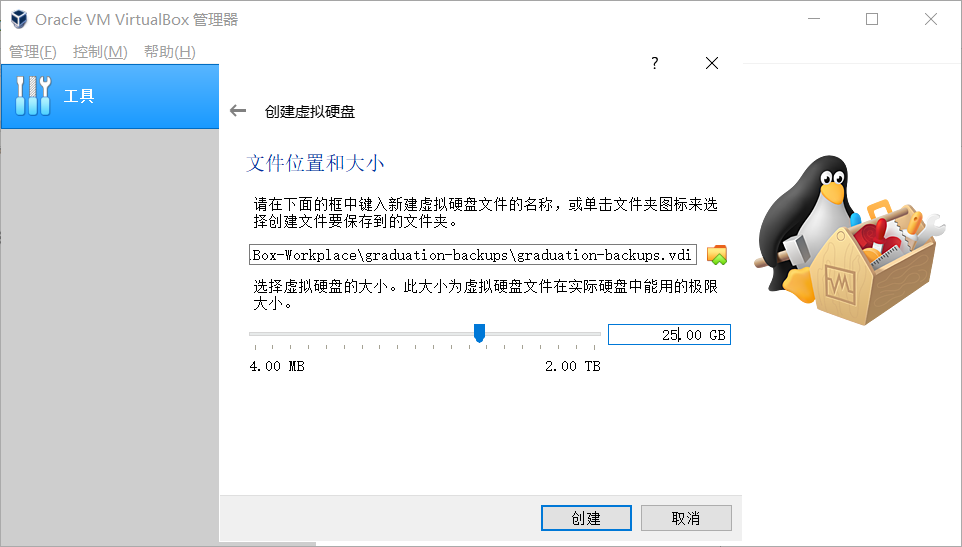Select the 工具 tools icon in sidebar
Viewport: 962px width, 547px height.
pyautogui.click(x=33, y=96)
